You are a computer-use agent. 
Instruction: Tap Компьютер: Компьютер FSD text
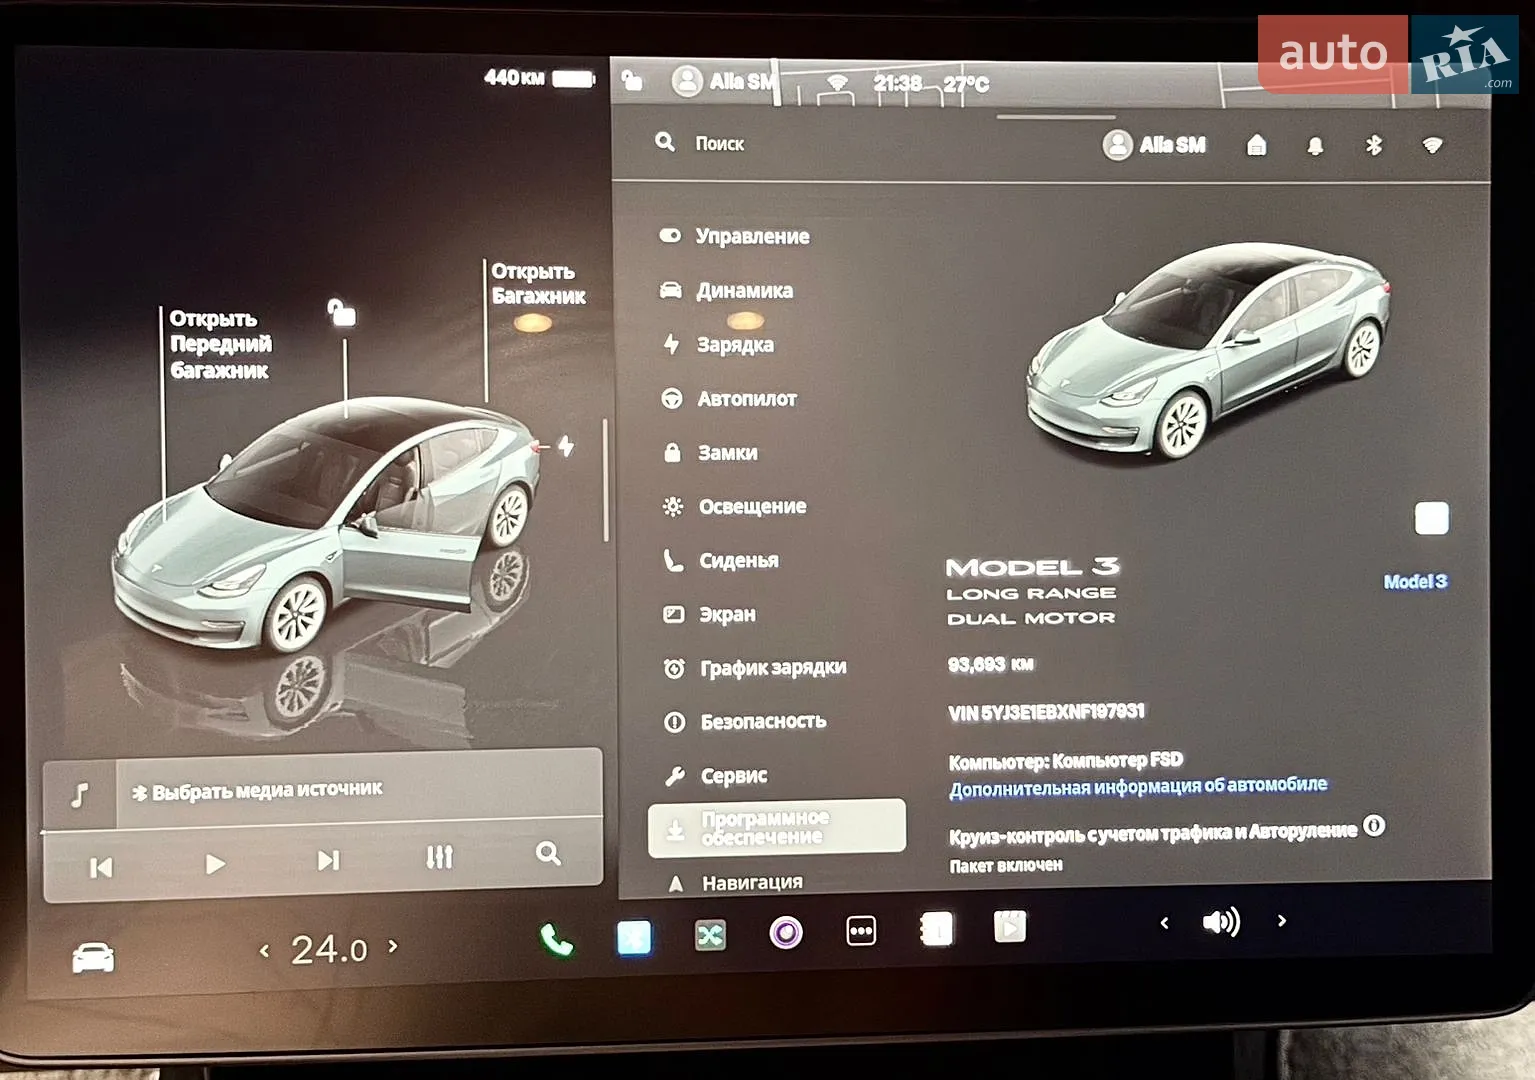click(1065, 761)
